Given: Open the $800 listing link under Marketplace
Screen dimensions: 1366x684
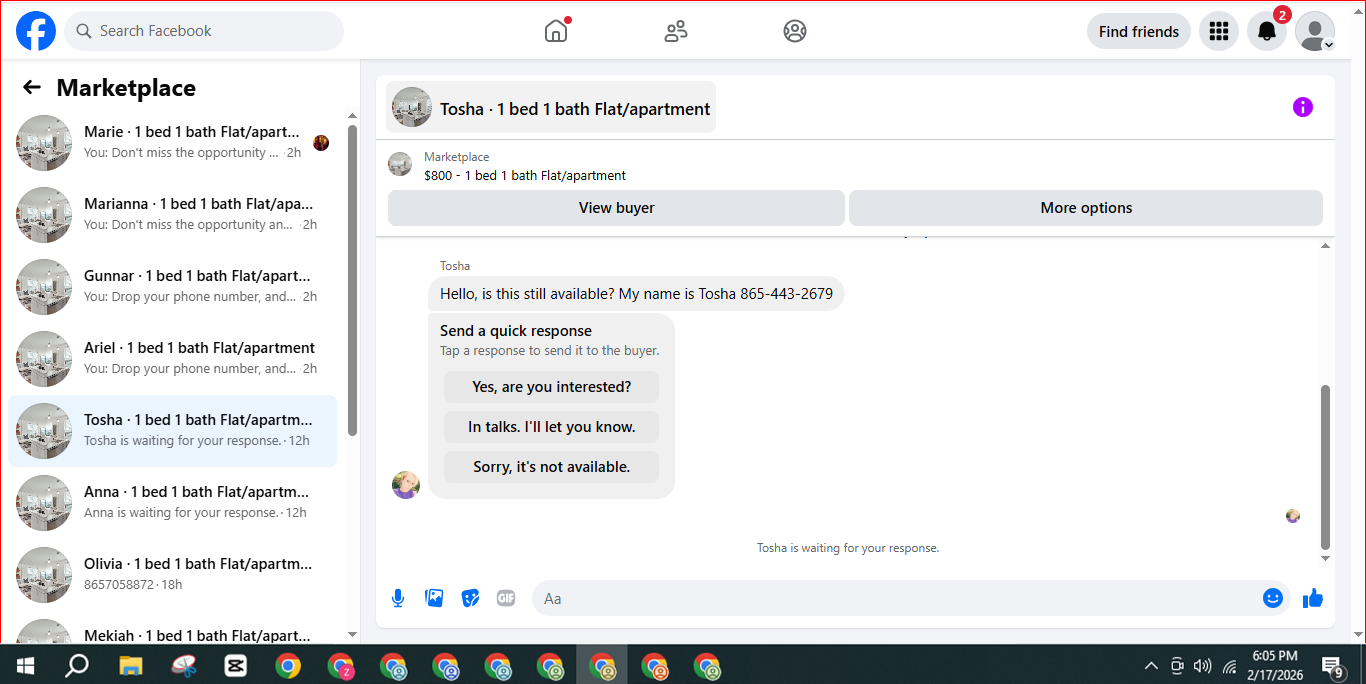Looking at the screenshot, I should tap(525, 175).
